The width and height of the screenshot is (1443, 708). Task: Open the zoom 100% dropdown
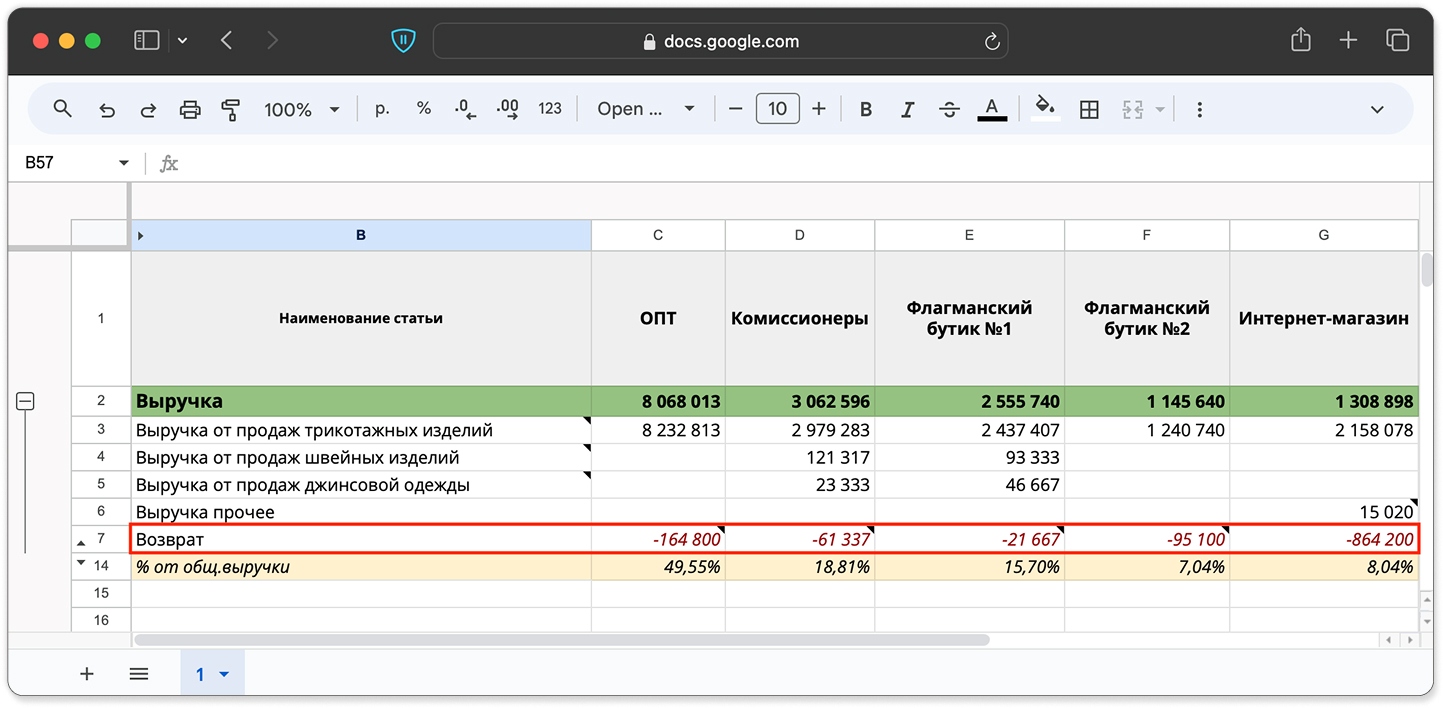[302, 110]
